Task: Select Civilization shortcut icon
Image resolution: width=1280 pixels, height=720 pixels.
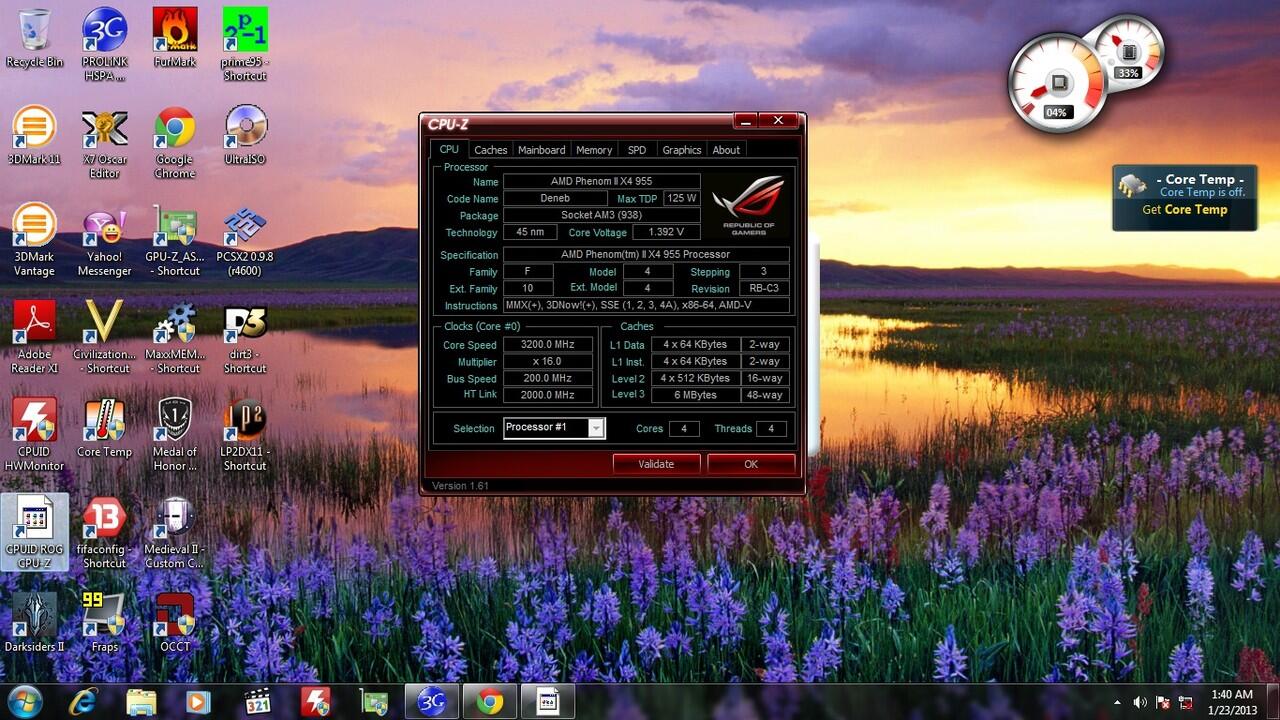Action: pyautogui.click(x=104, y=337)
